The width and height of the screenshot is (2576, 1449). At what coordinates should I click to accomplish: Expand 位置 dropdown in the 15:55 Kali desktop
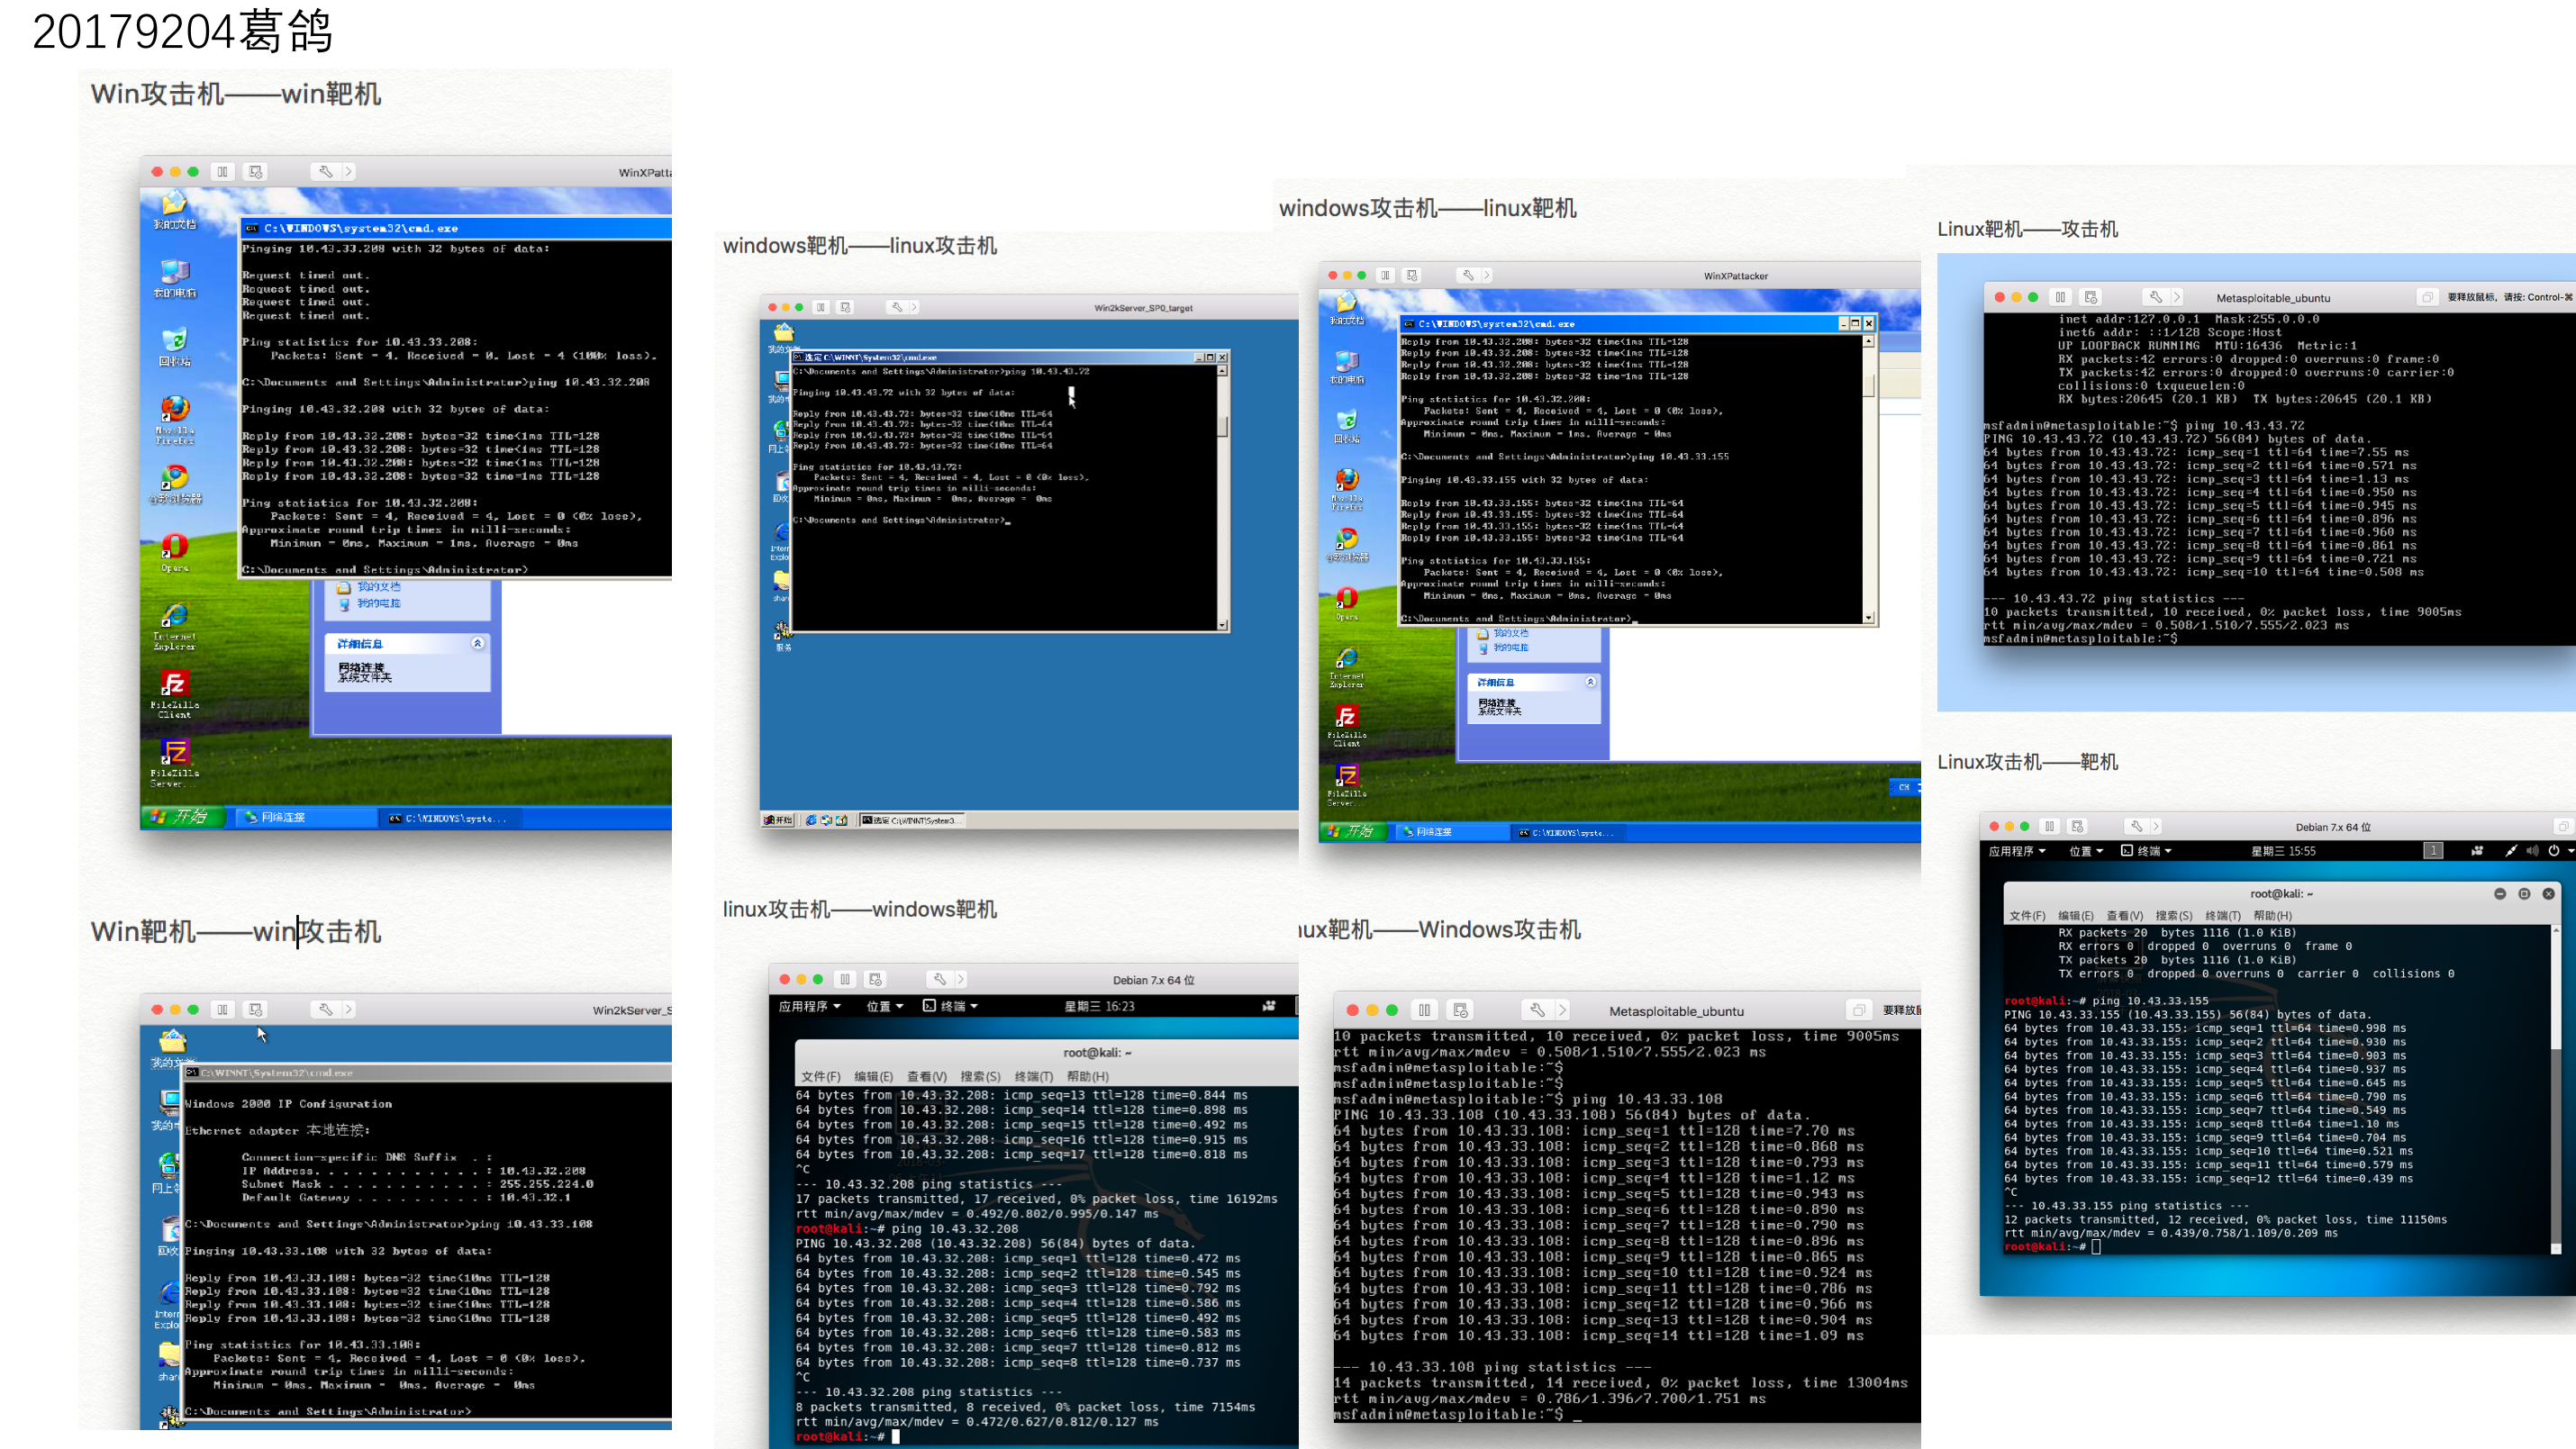pos(2085,851)
